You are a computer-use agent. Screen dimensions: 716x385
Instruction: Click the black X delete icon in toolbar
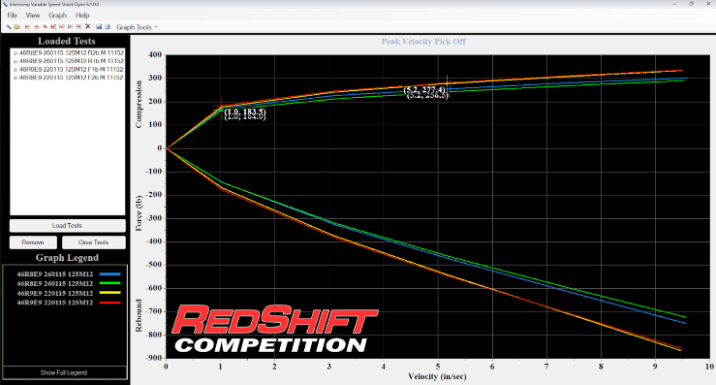pyautogui.click(x=88, y=26)
